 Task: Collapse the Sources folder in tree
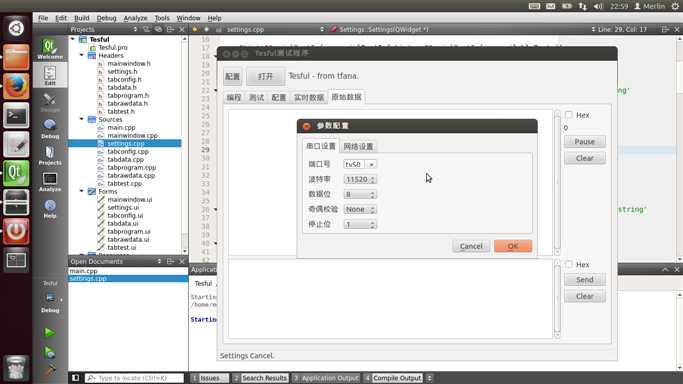click(x=81, y=119)
